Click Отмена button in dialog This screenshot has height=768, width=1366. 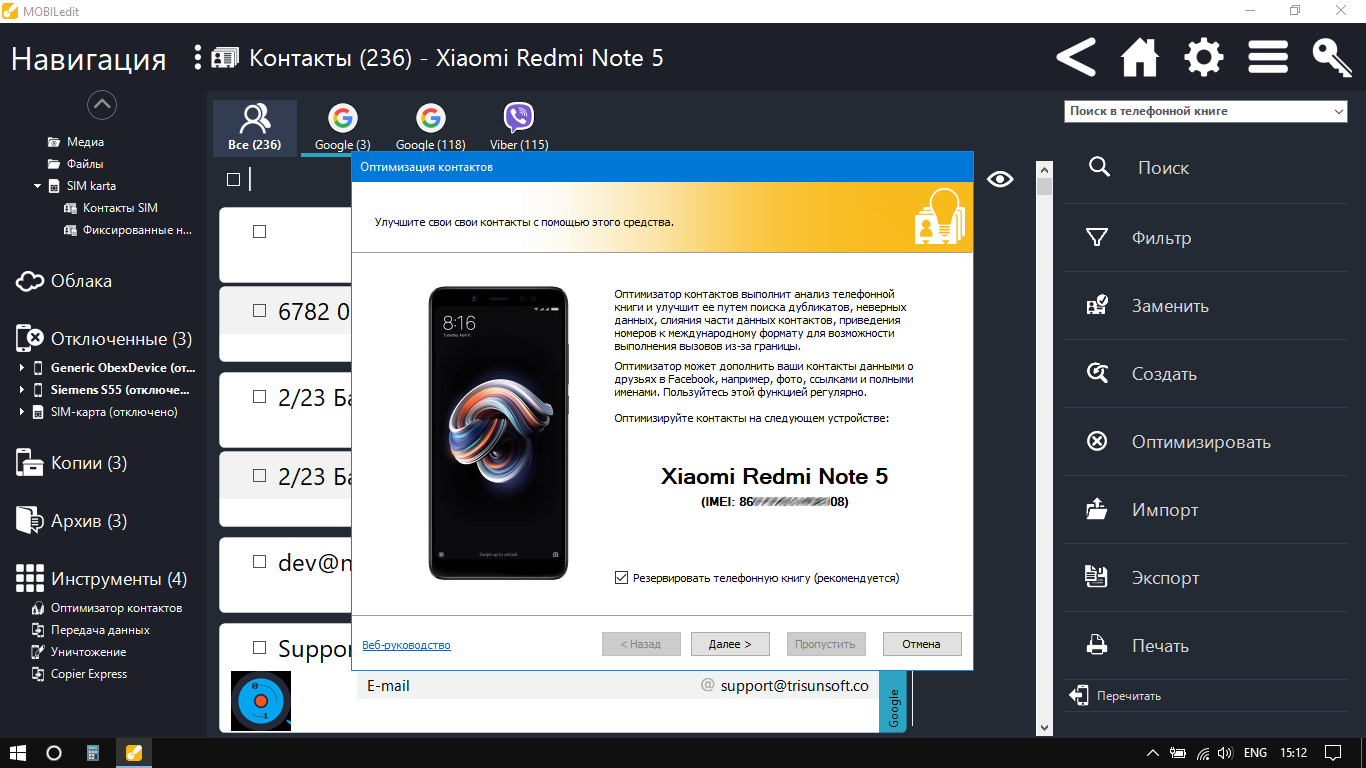click(922, 644)
